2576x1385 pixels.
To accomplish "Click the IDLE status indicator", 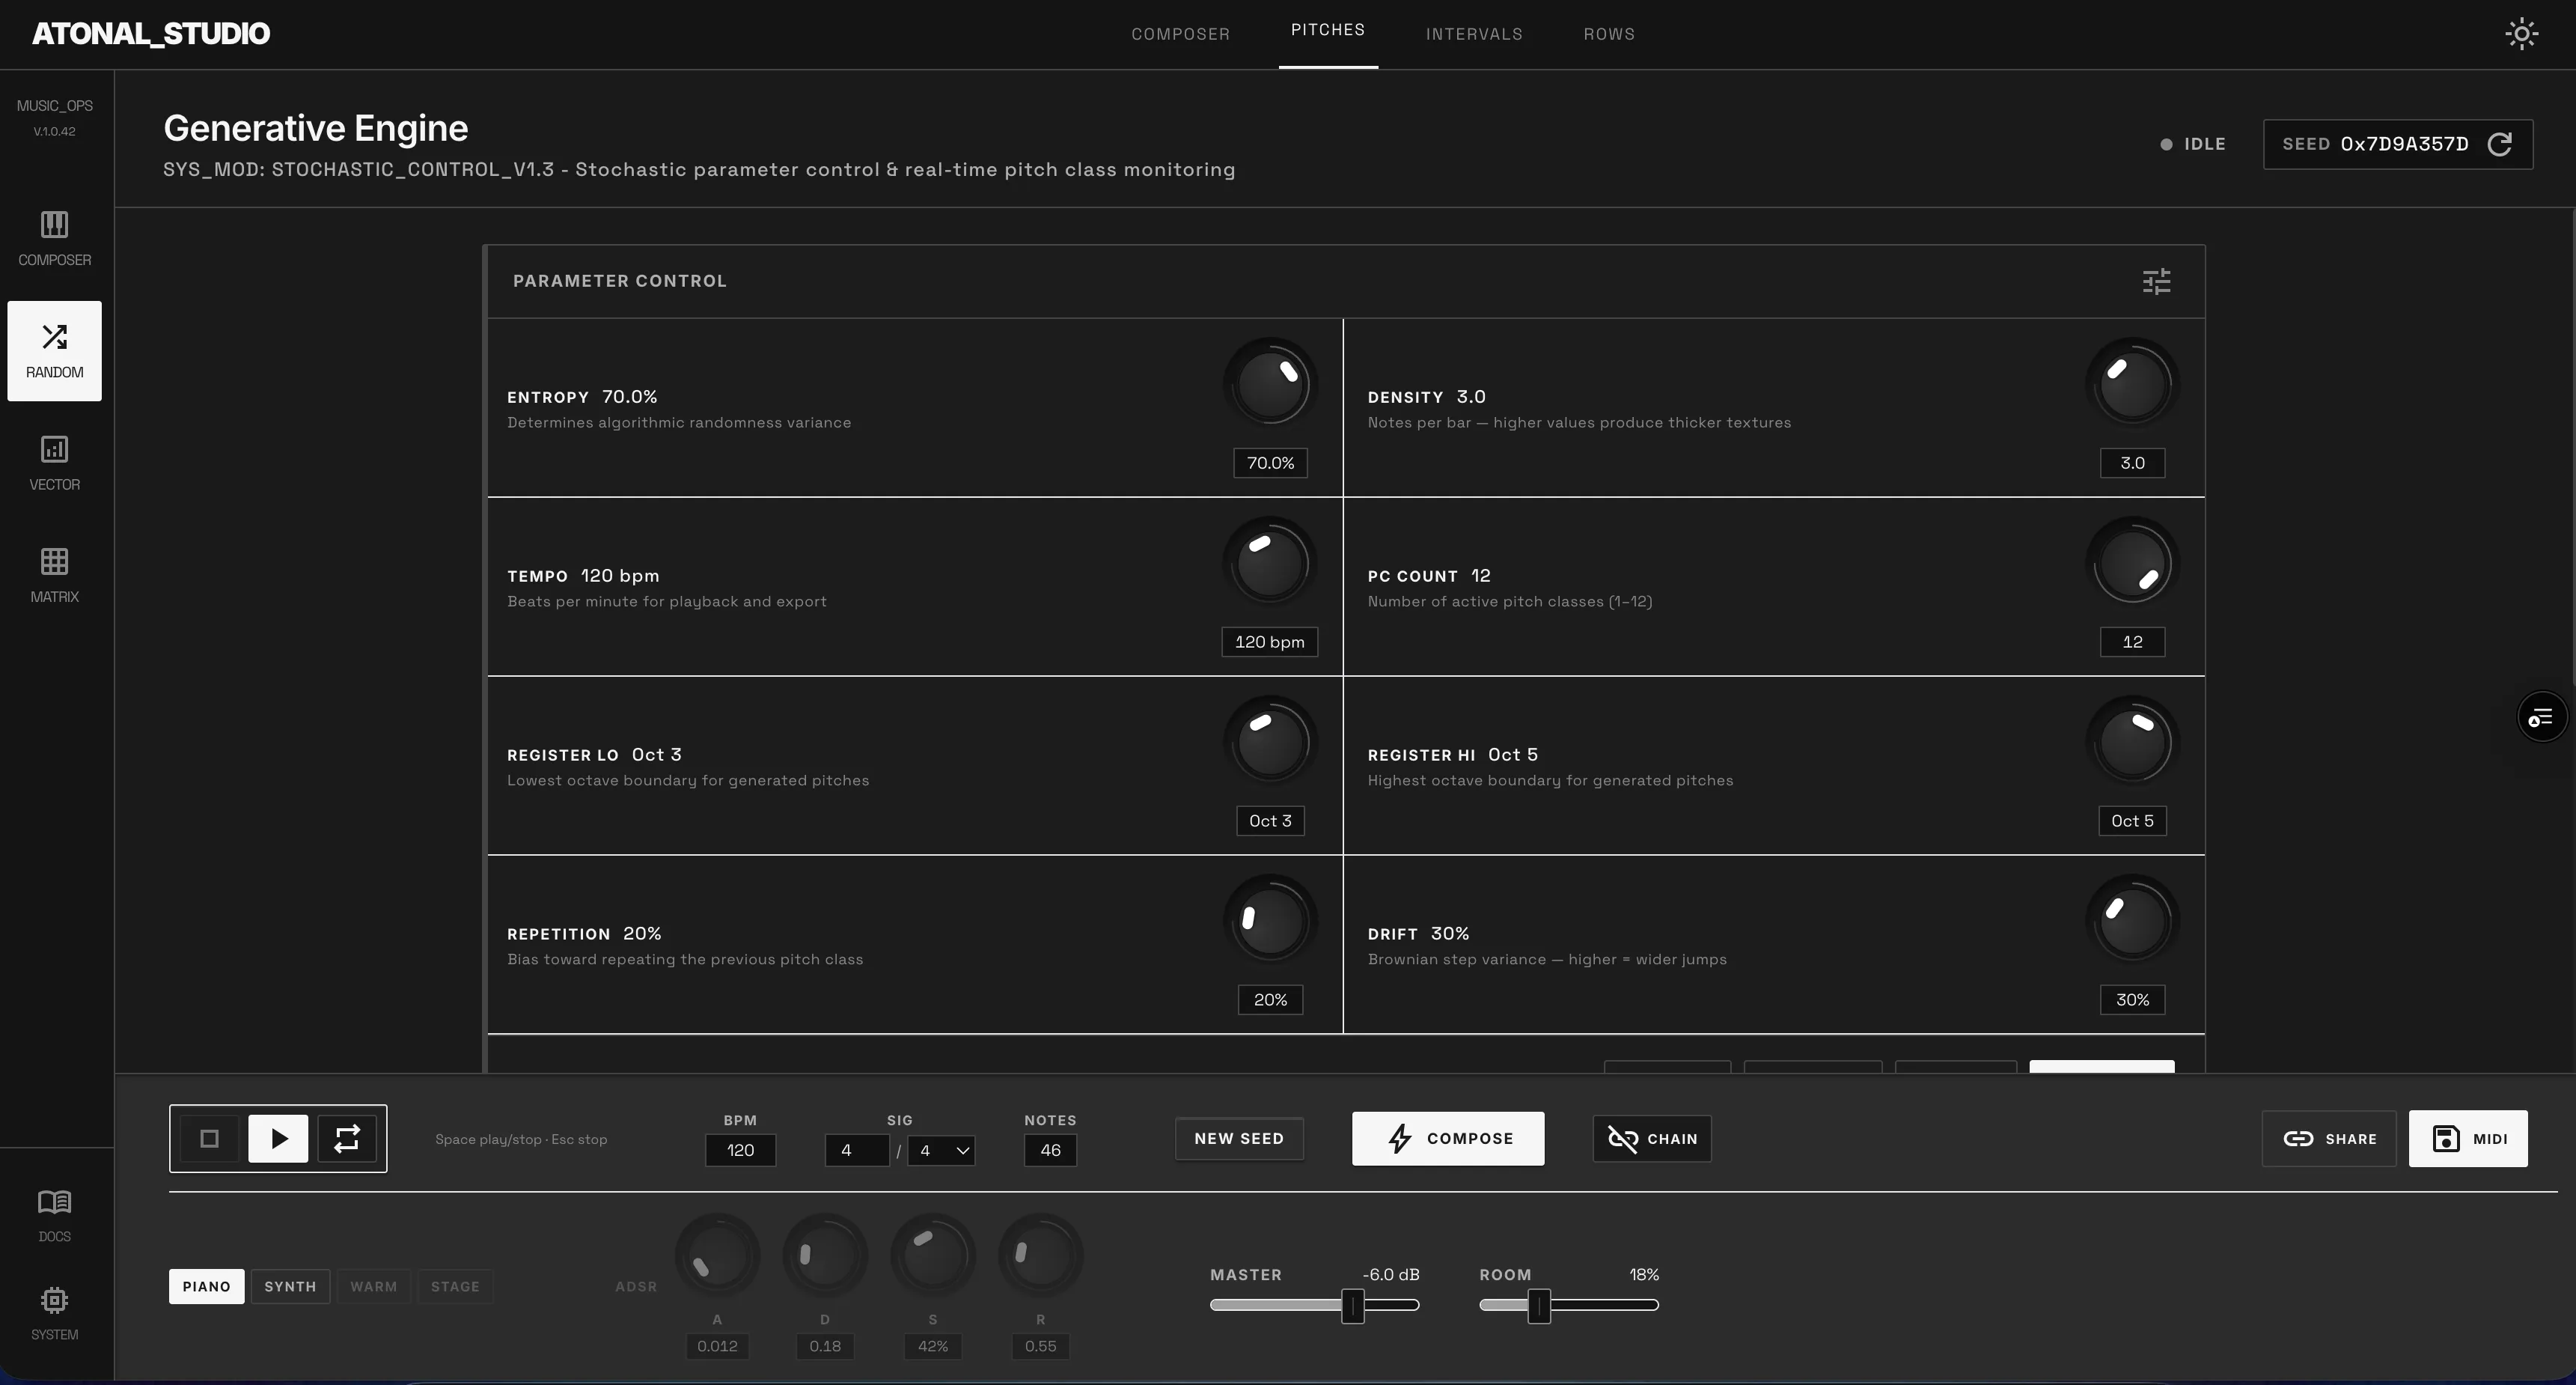I will (x=2192, y=144).
